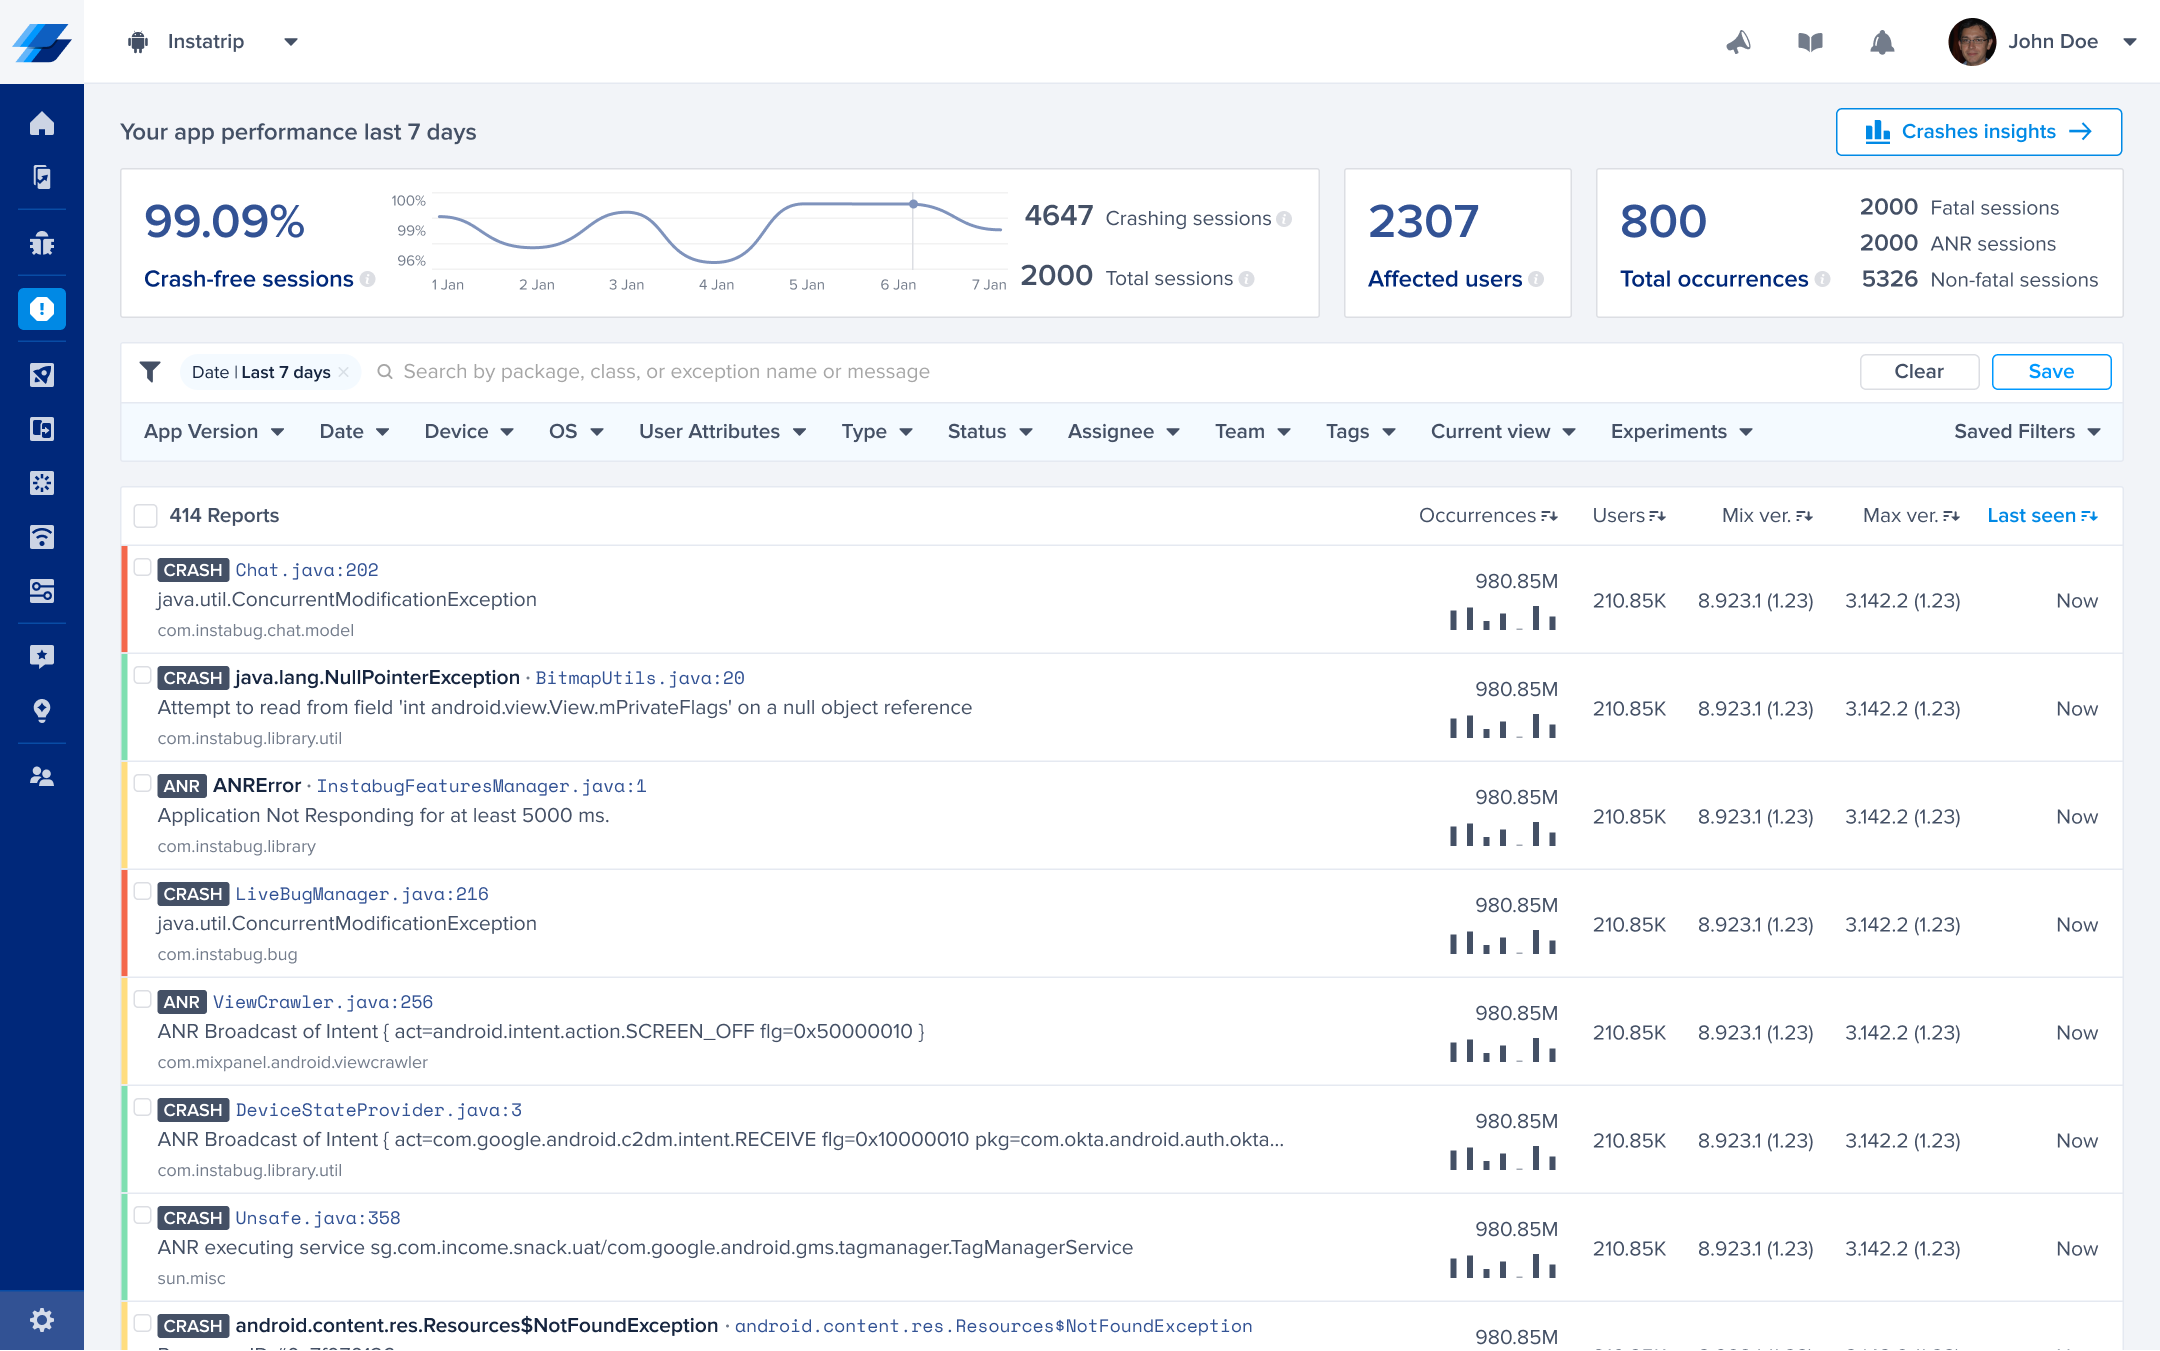Viewport: 2160px width, 1351px height.
Task: Open the team members sidebar icon
Action: click(x=42, y=776)
